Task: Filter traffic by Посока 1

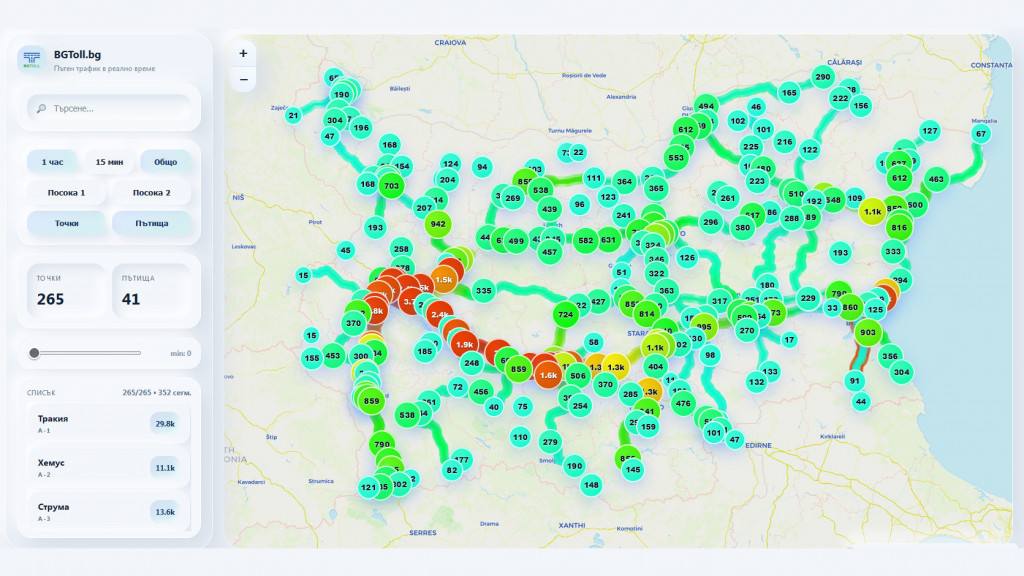Action: [67, 193]
